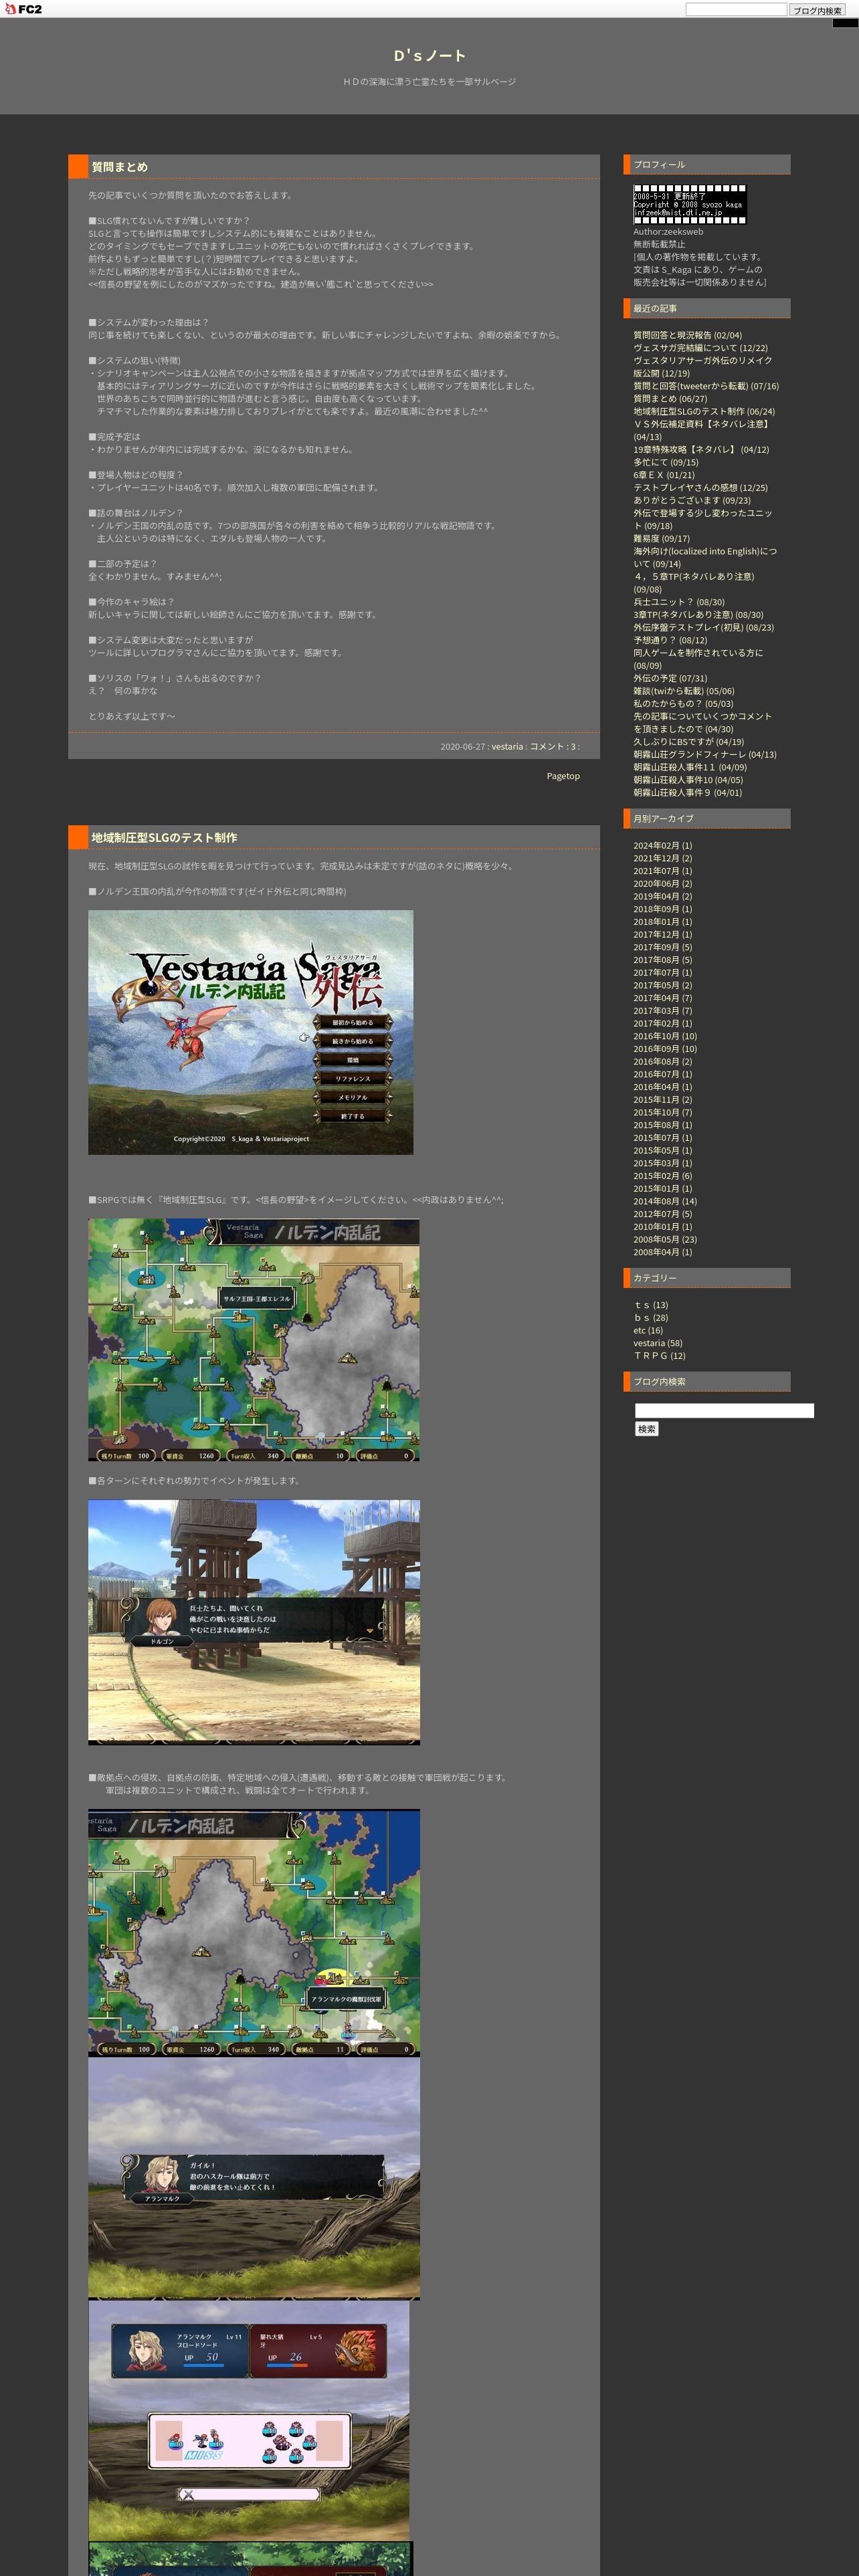This screenshot has width=859, height=2576.
Task: Open recent article 朝霧山荘殺人事件10 (04/05)
Action: pyautogui.click(x=689, y=780)
